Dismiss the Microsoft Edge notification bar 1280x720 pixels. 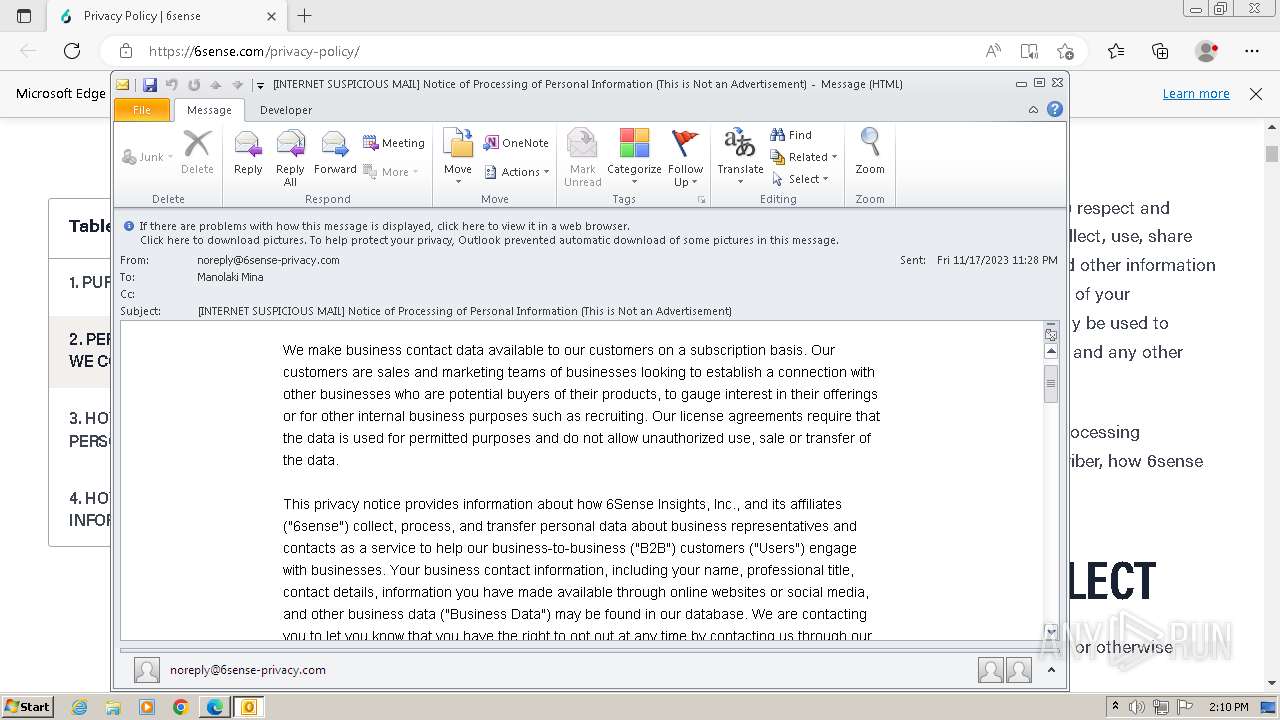(x=1256, y=93)
